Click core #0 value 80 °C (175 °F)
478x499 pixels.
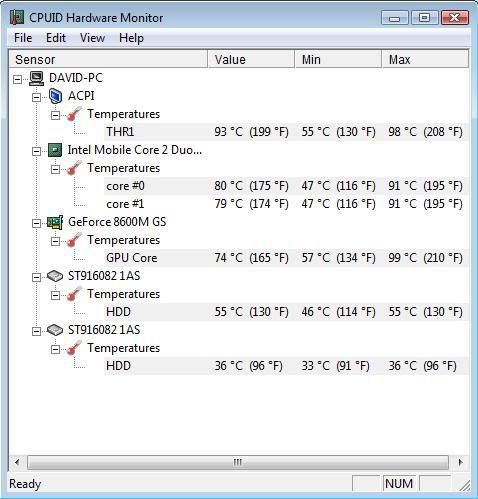pos(251,186)
